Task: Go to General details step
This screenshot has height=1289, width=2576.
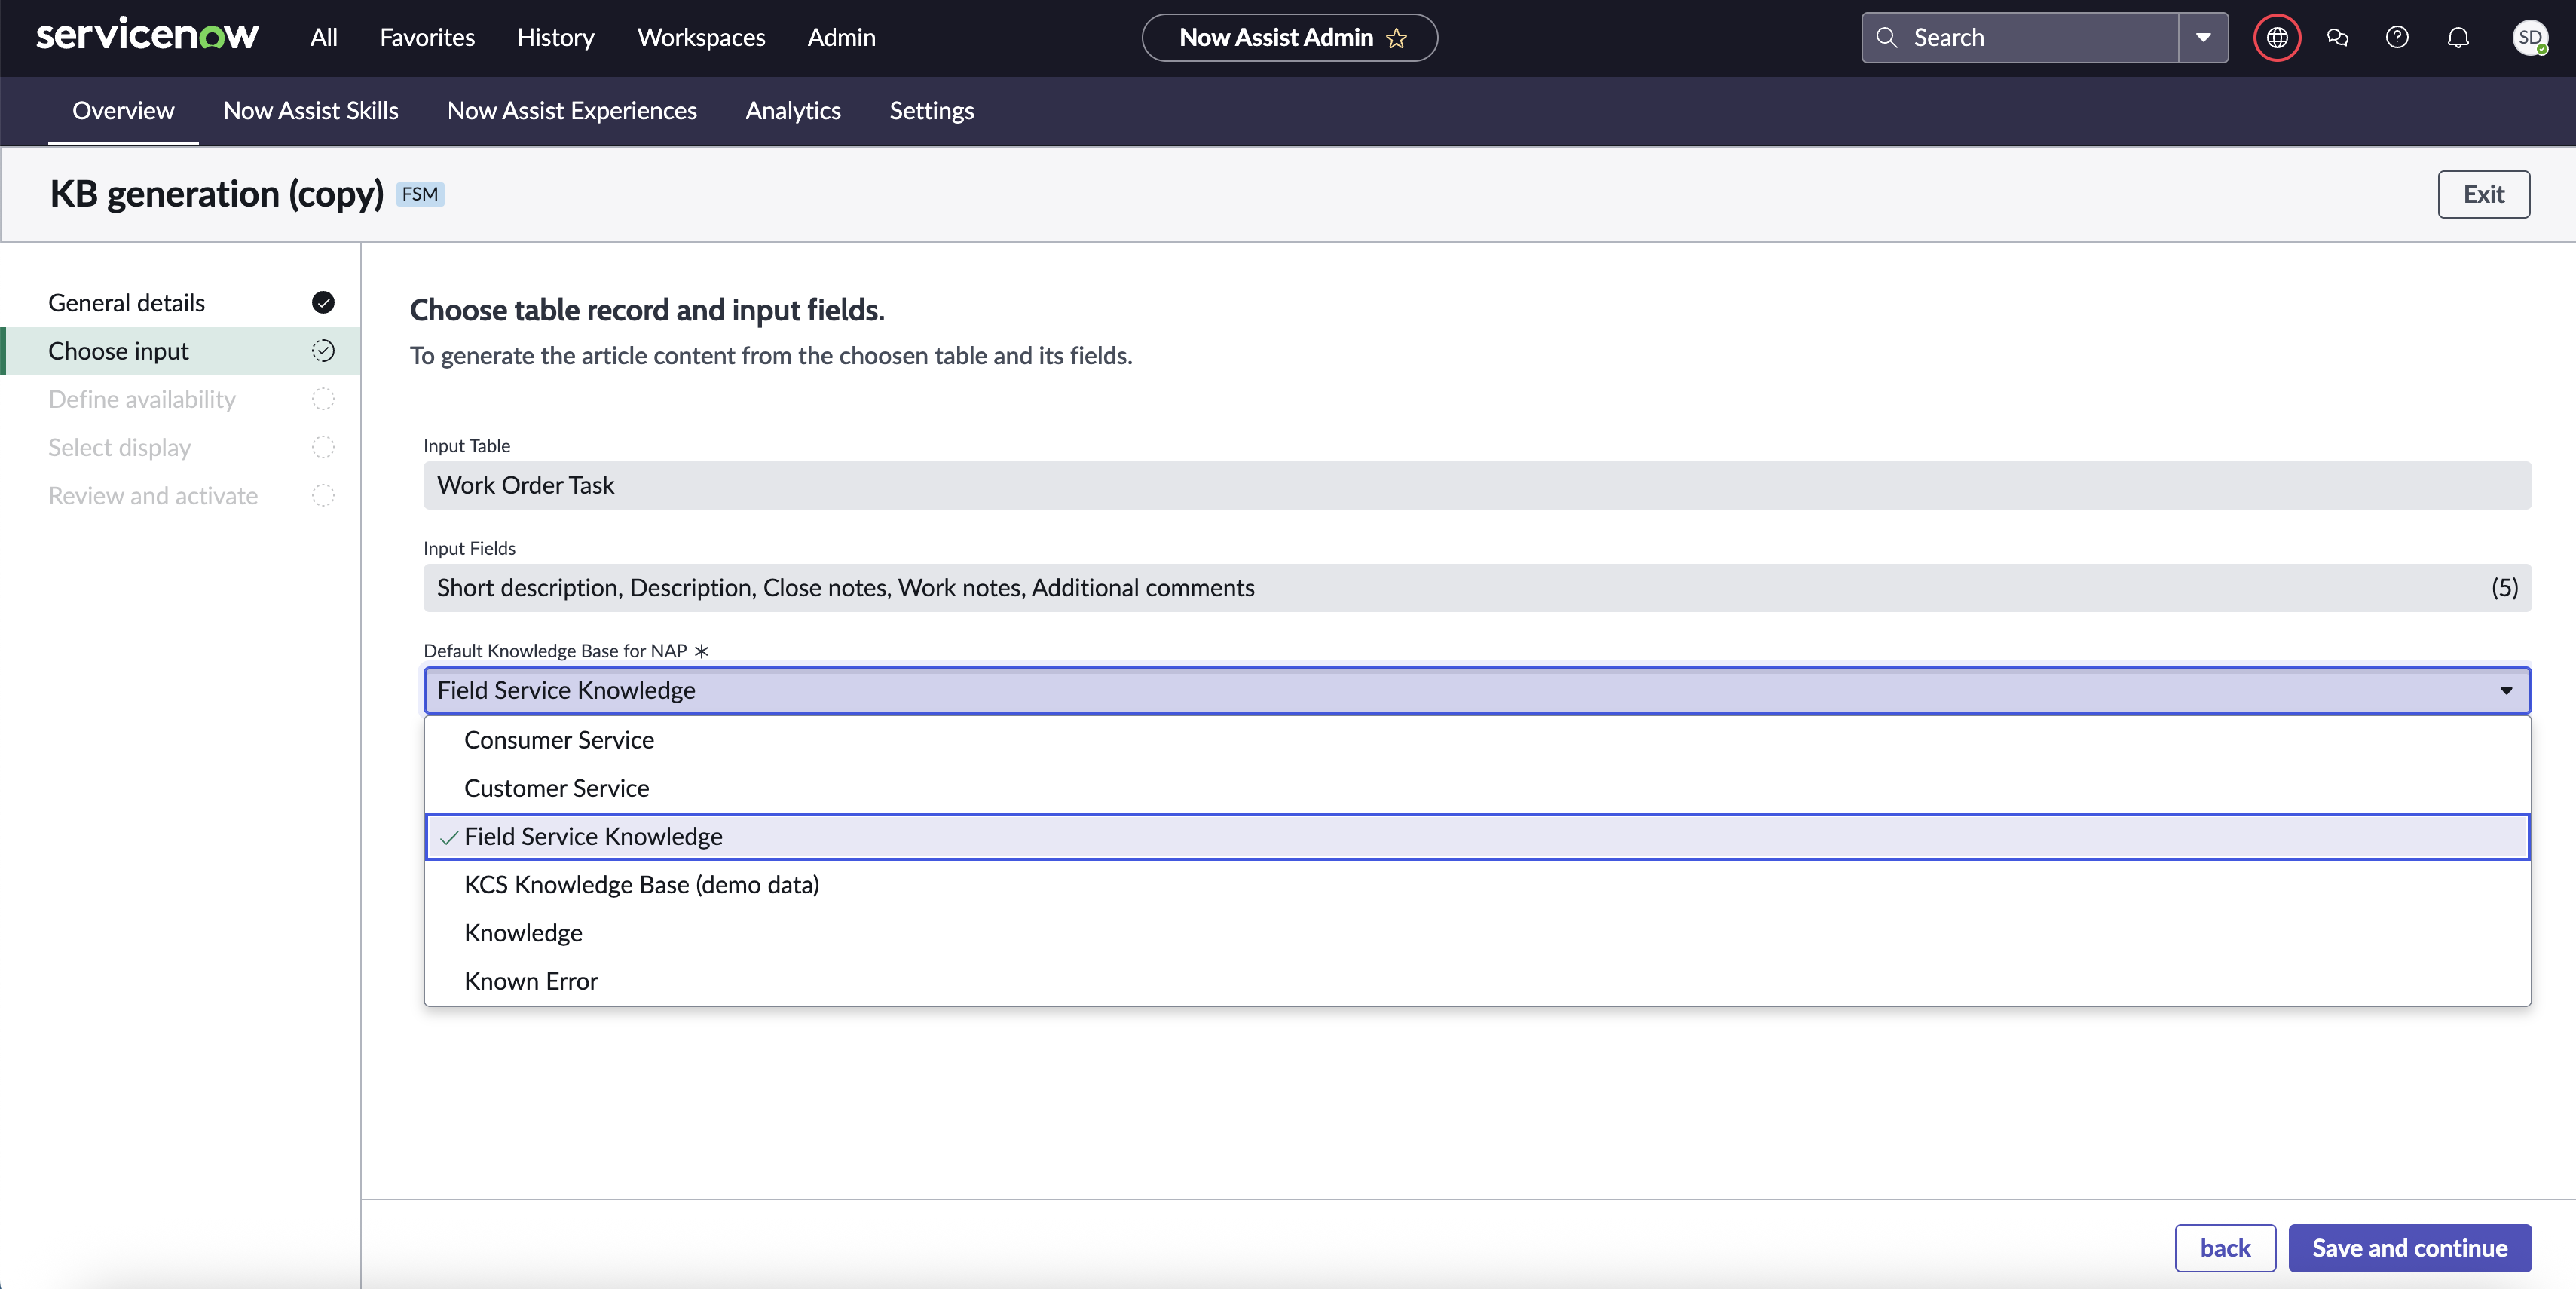Action: pos(181,302)
